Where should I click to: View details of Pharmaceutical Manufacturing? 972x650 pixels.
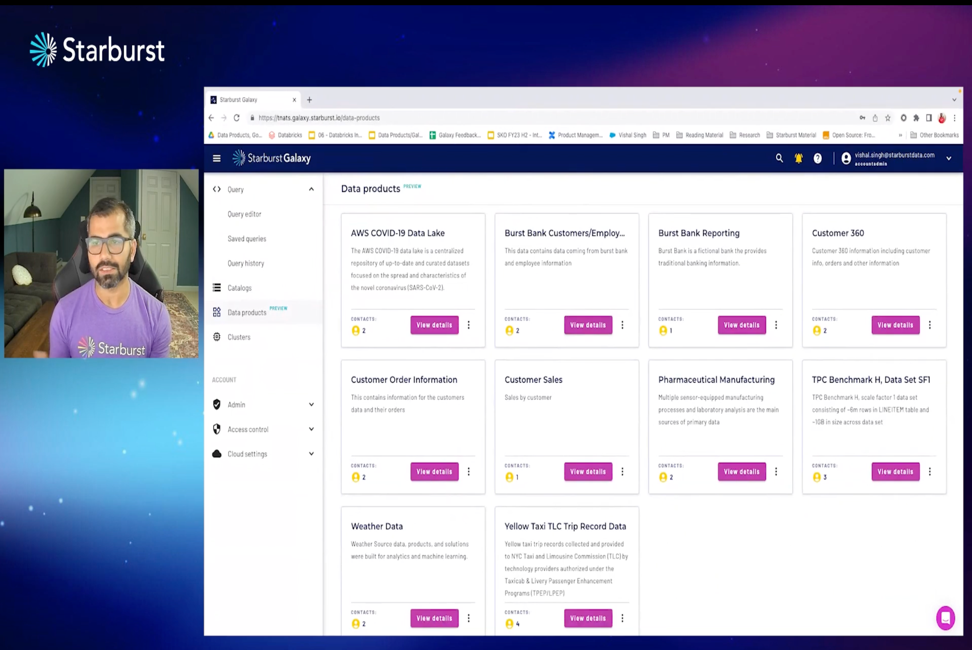pos(741,472)
